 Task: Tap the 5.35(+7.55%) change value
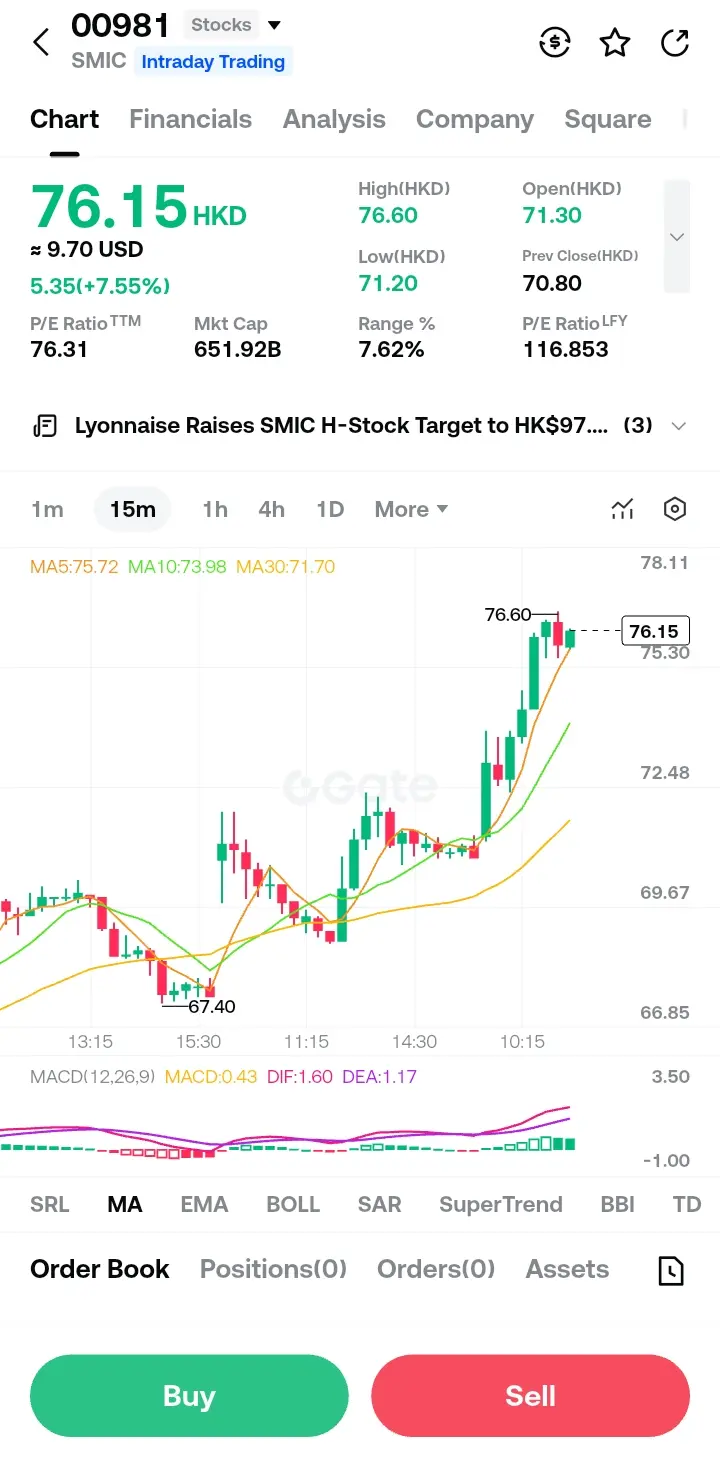tap(100, 287)
